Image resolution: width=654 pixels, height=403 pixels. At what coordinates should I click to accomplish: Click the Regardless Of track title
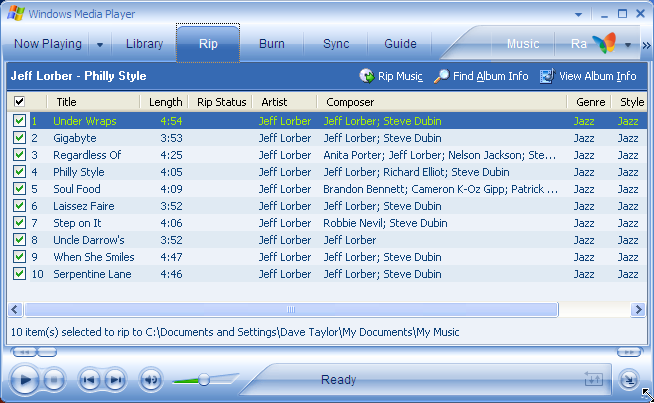coord(87,155)
